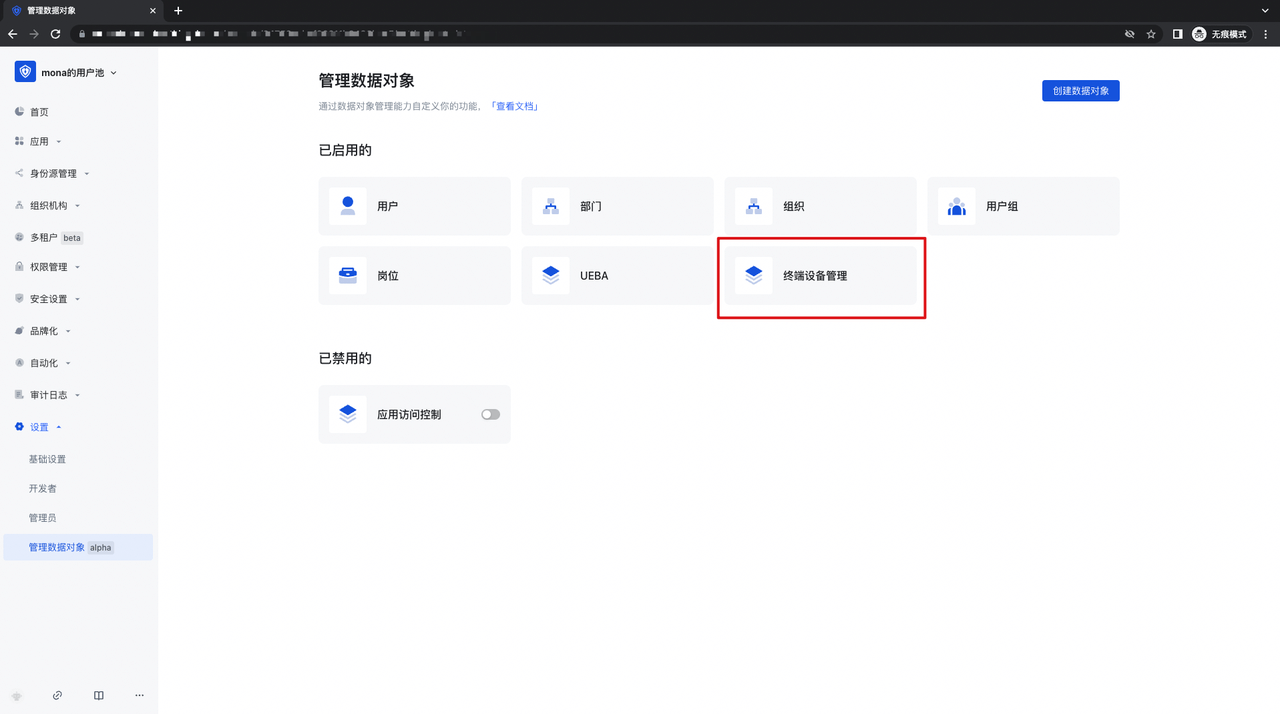This screenshot has height=714, width=1280.
Task: Click the 岗位 briefcase icon
Action: pyautogui.click(x=348, y=275)
